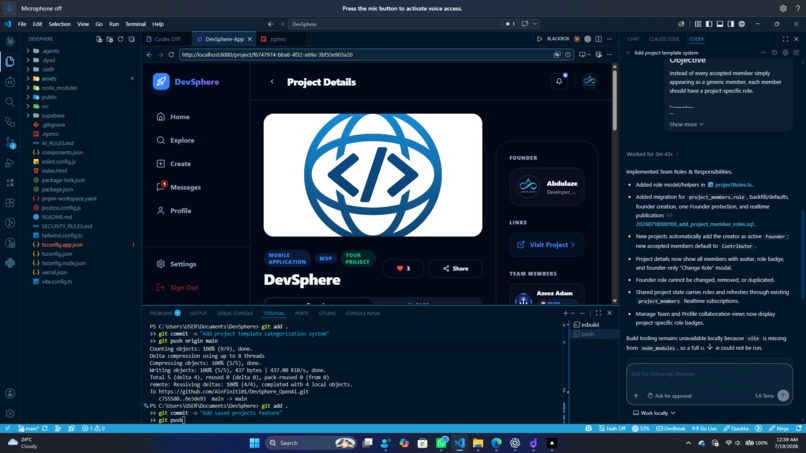The width and height of the screenshot is (806, 453).
Task: Like the project with heart button
Action: point(403,268)
